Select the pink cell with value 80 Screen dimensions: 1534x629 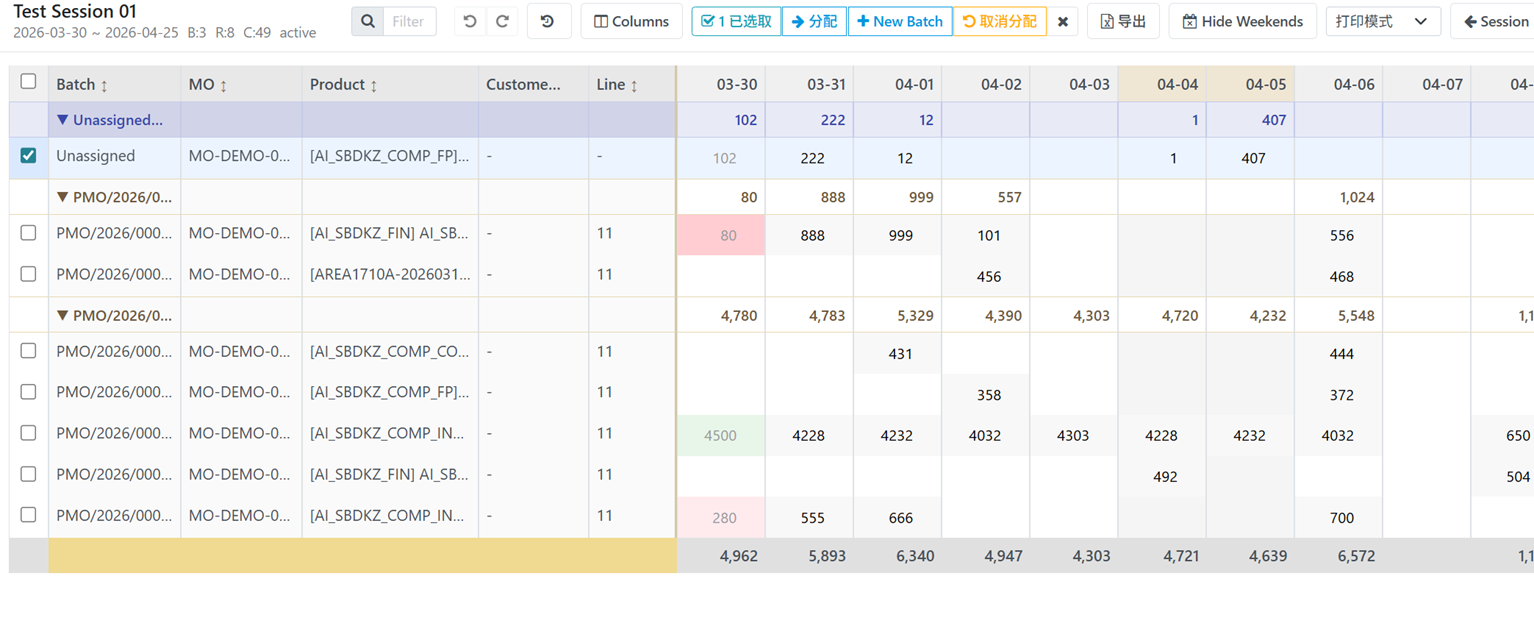[721, 235]
